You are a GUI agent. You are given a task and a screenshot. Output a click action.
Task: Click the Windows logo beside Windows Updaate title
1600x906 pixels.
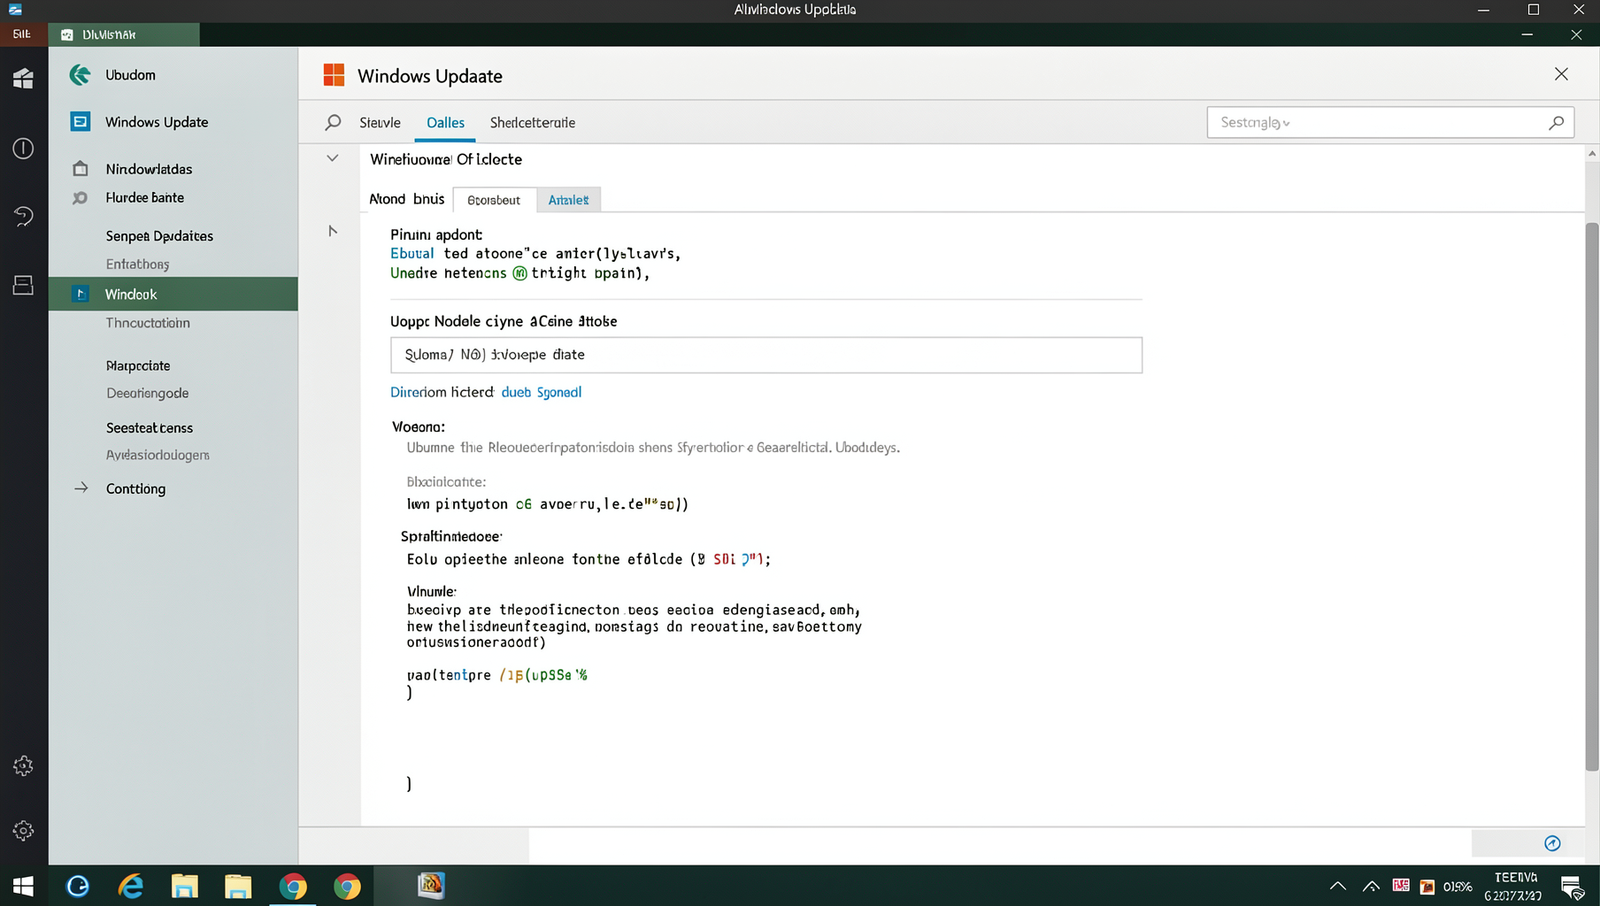coord(334,75)
